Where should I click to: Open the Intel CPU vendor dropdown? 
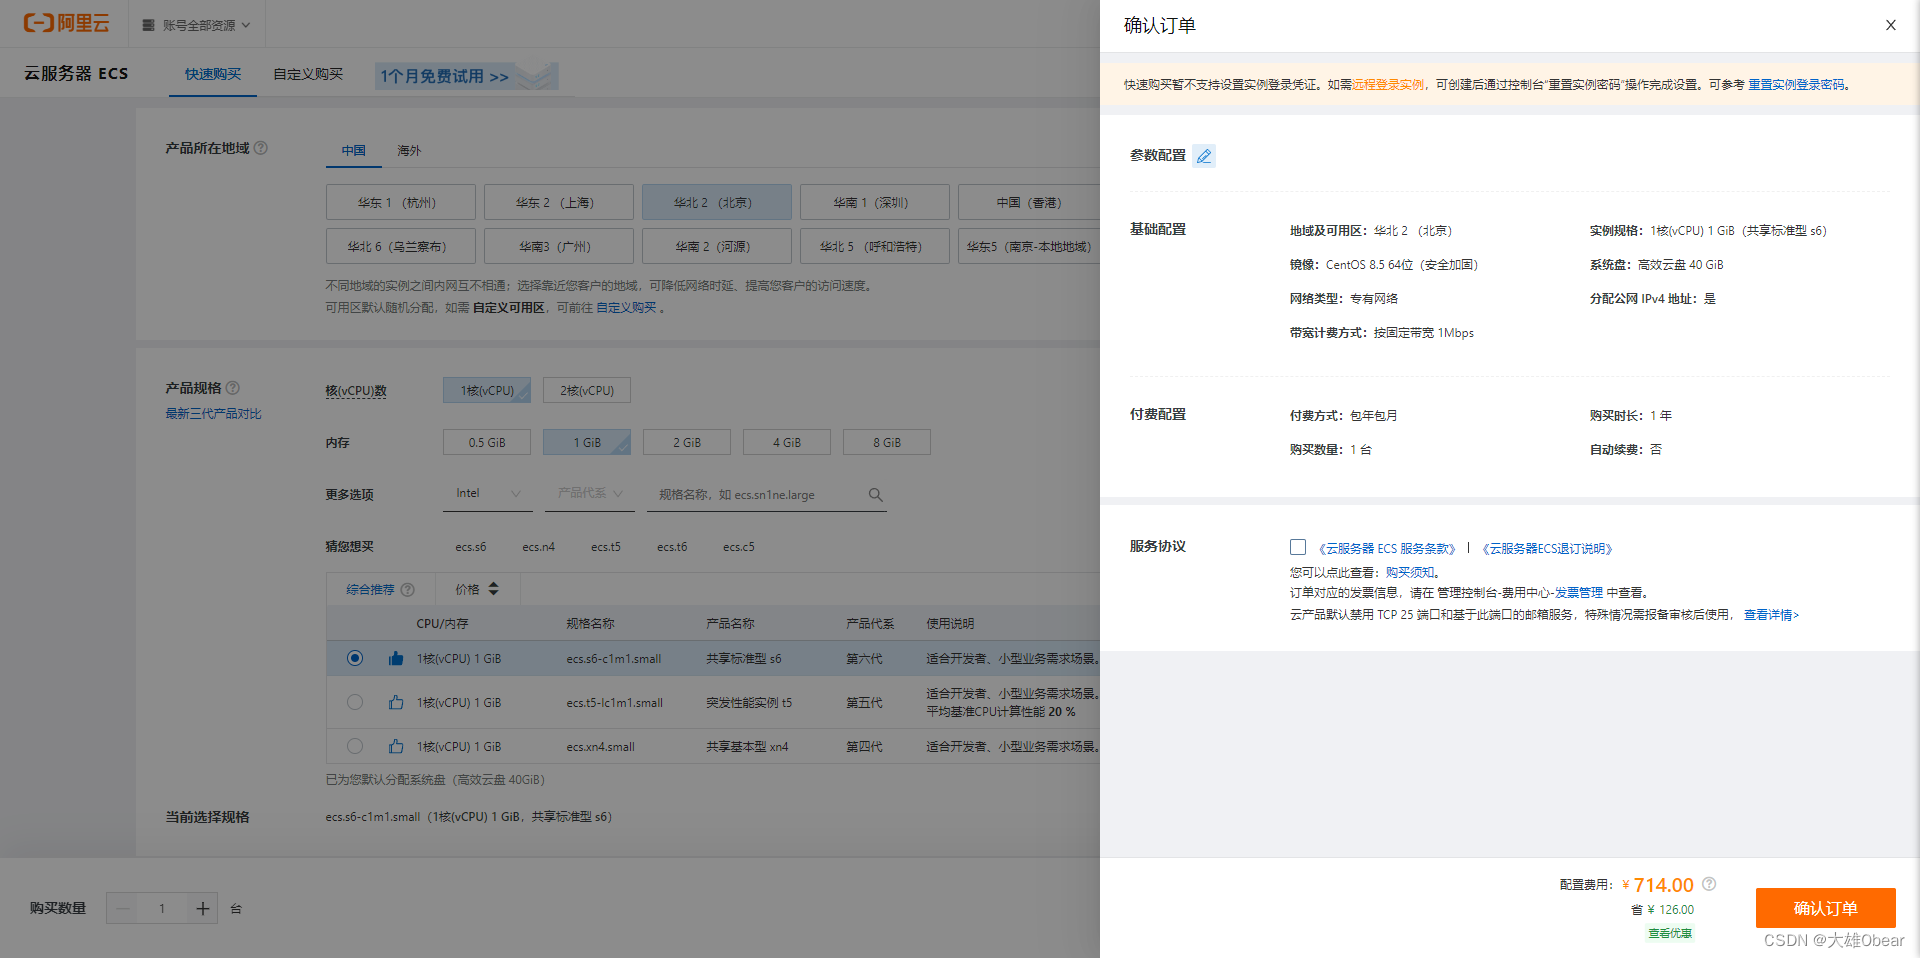point(487,493)
